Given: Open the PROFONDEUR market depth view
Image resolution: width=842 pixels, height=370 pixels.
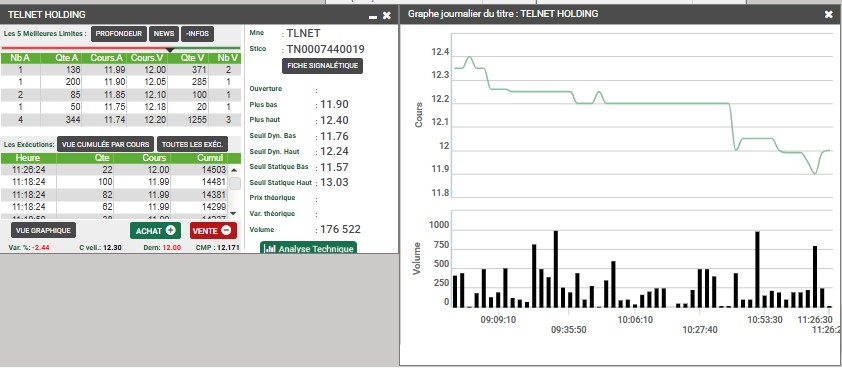Looking at the screenshot, I should [x=119, y=34].
